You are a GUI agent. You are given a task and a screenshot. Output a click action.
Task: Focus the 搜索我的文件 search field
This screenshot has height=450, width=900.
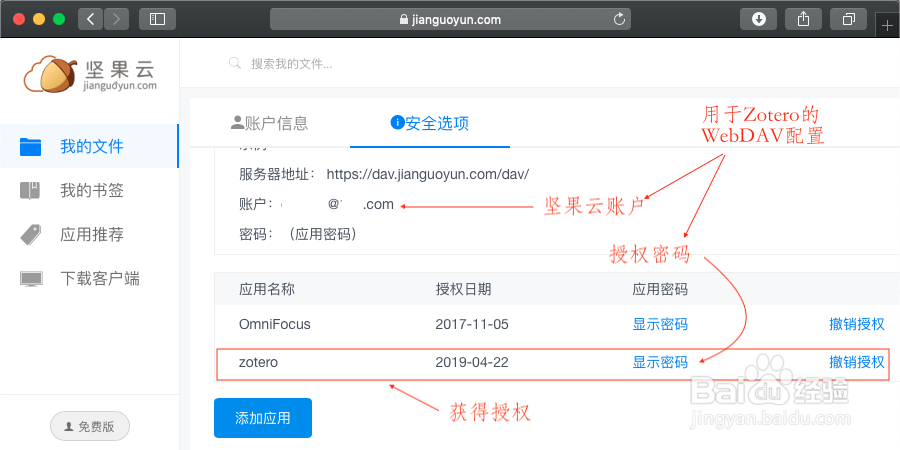(292, 64)
